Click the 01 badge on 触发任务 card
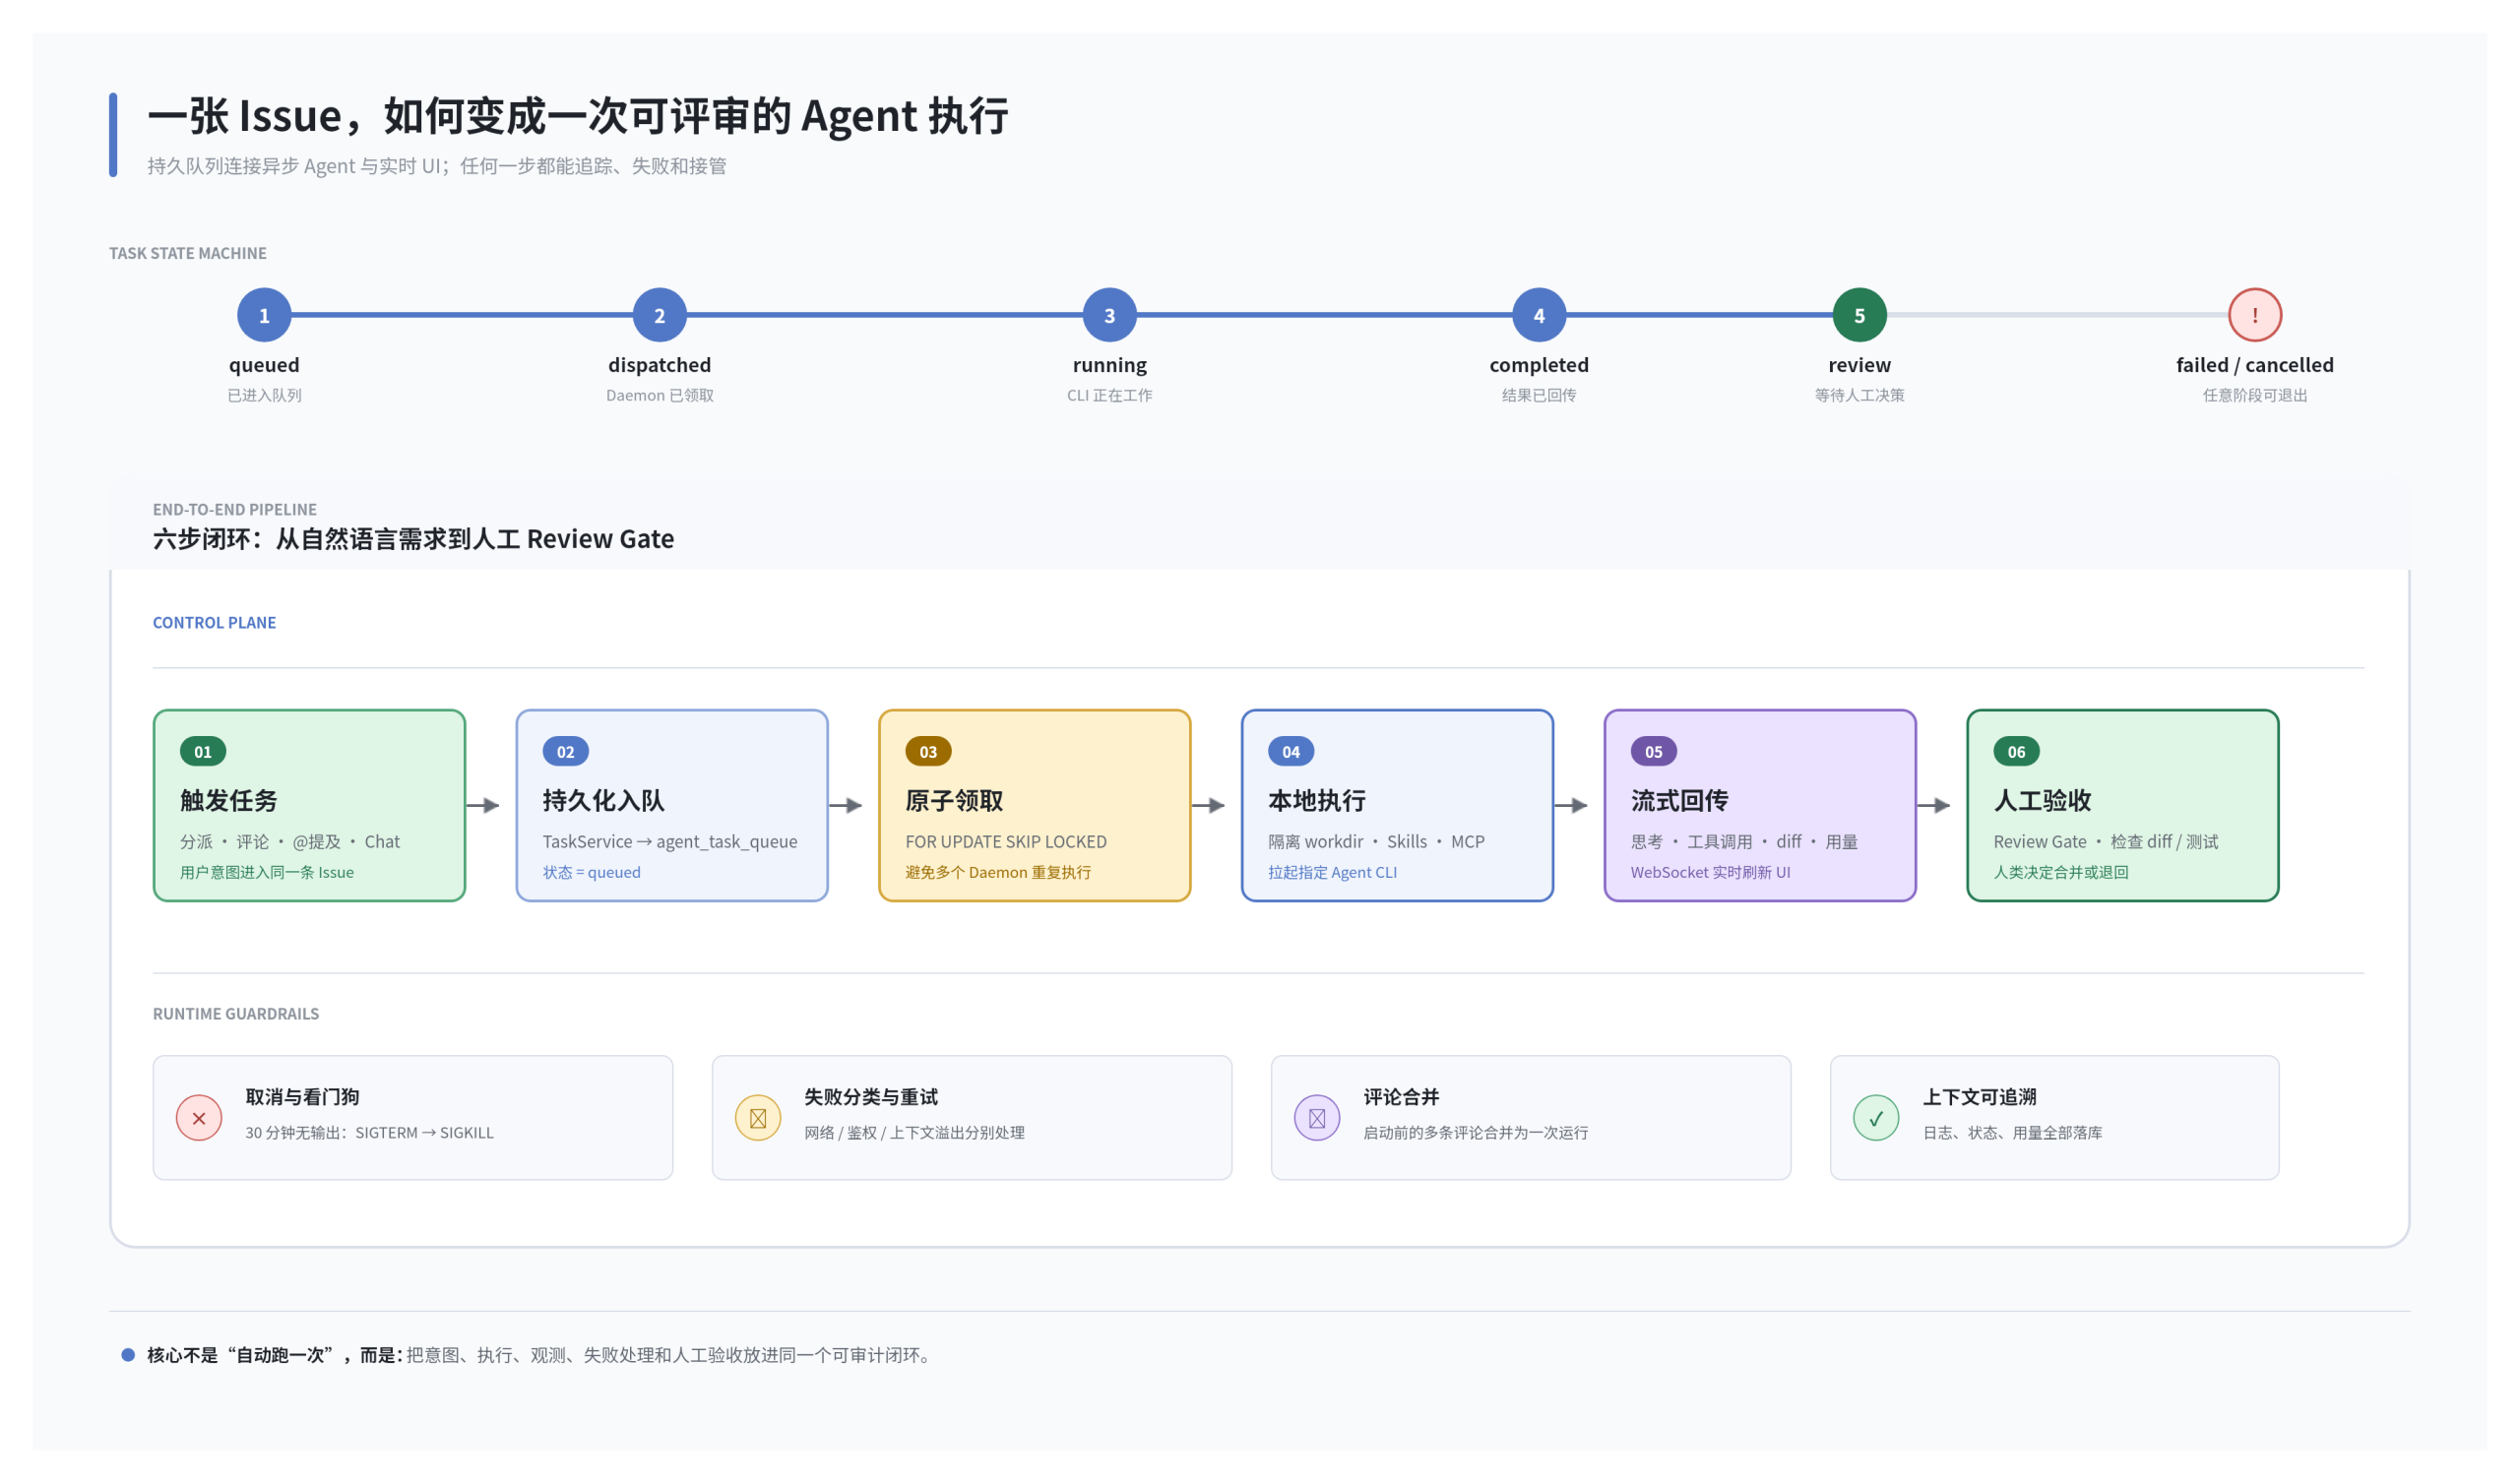The height and width of the screenshot is (1483, 2520). pos(203,752)
